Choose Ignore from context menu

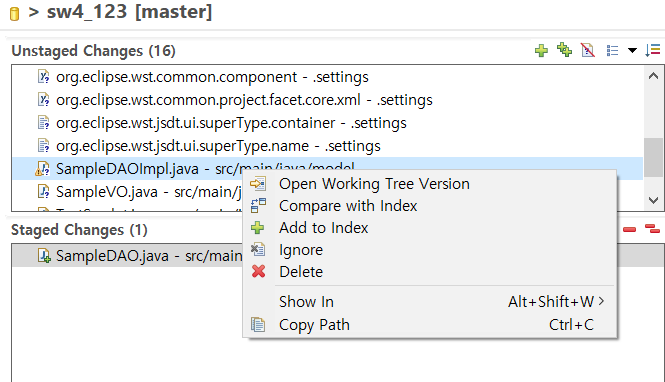pos(430,250)
